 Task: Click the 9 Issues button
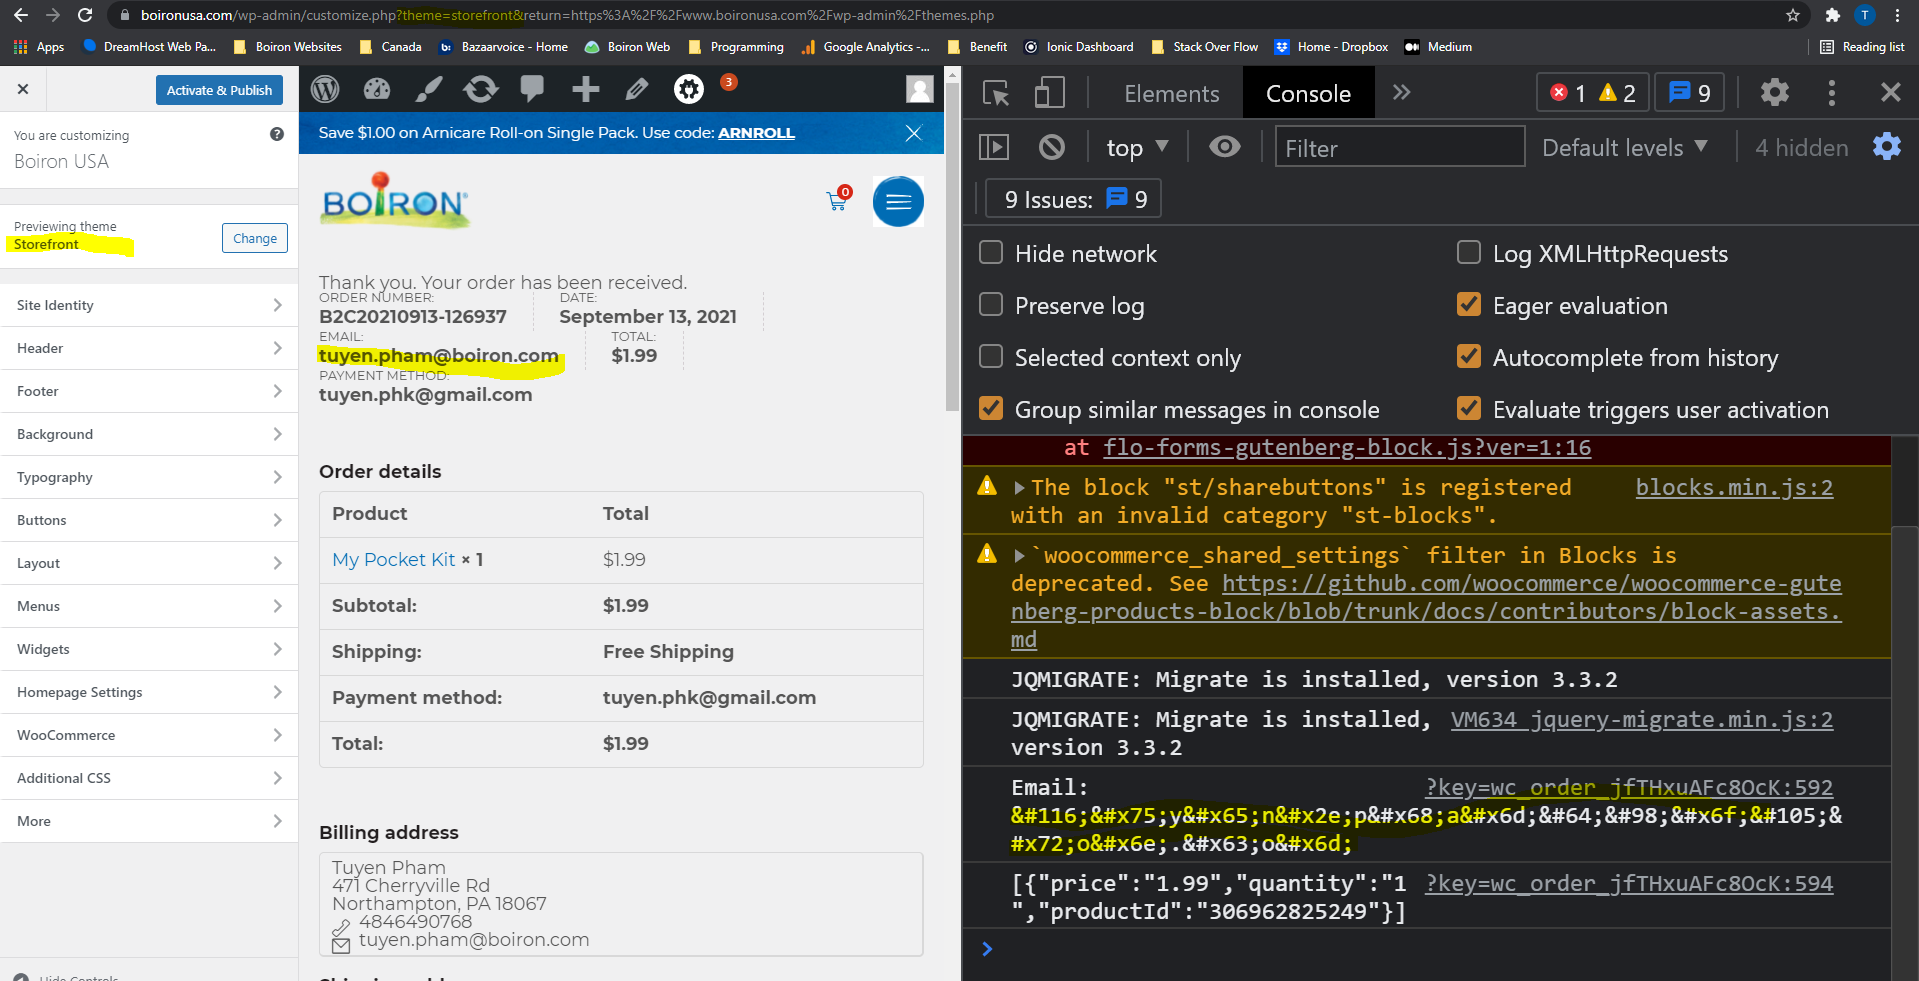coord(1073,200)
